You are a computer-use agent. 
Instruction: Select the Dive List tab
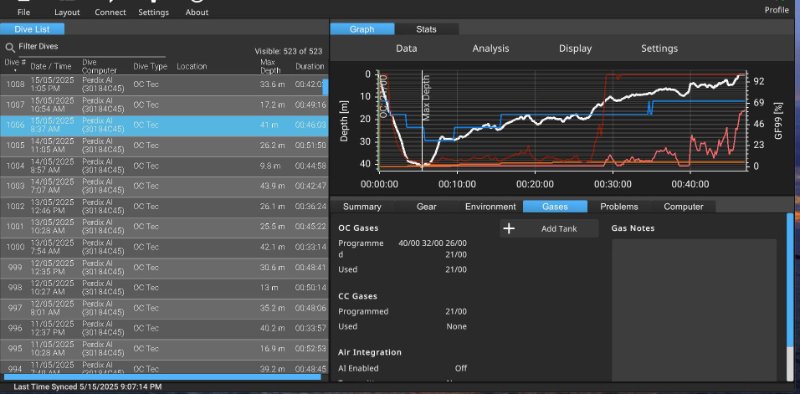coord(32,29)
